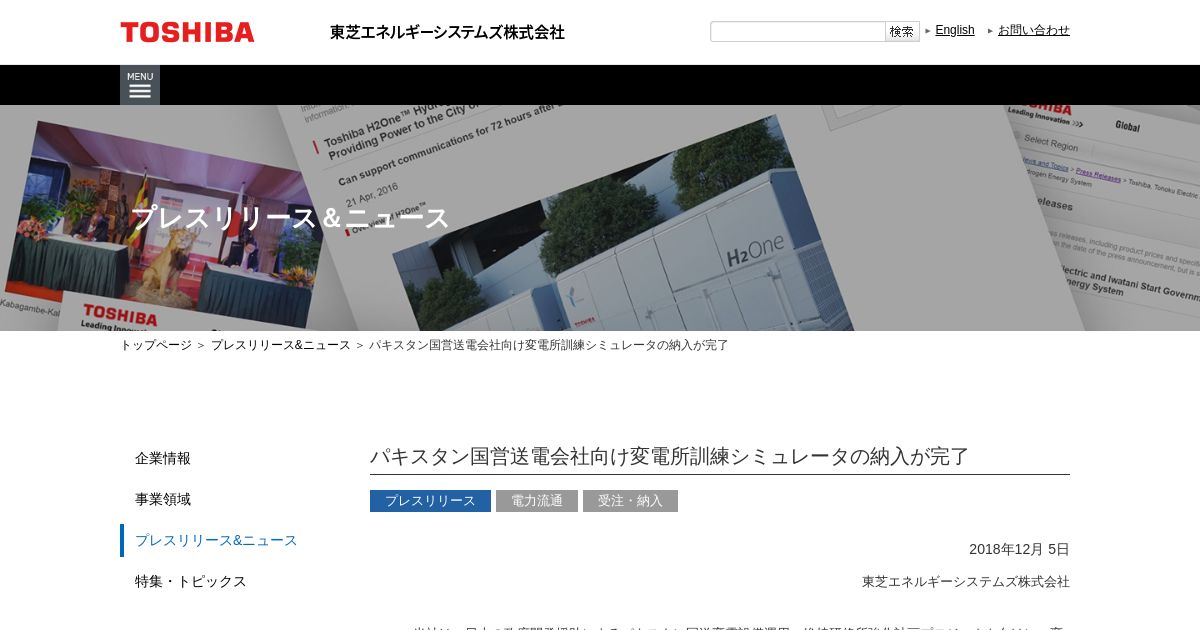Switch to the English site link

point(955,30)
